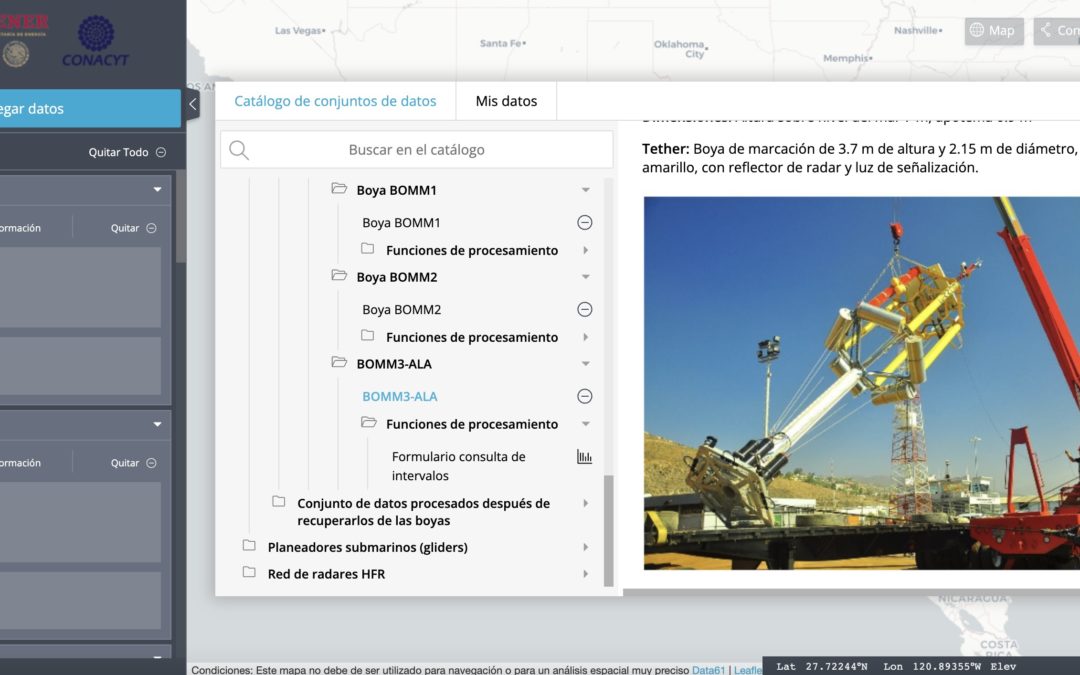Collapse Funciones de procesamiento under BOMM3-ALA

point(585,424)
